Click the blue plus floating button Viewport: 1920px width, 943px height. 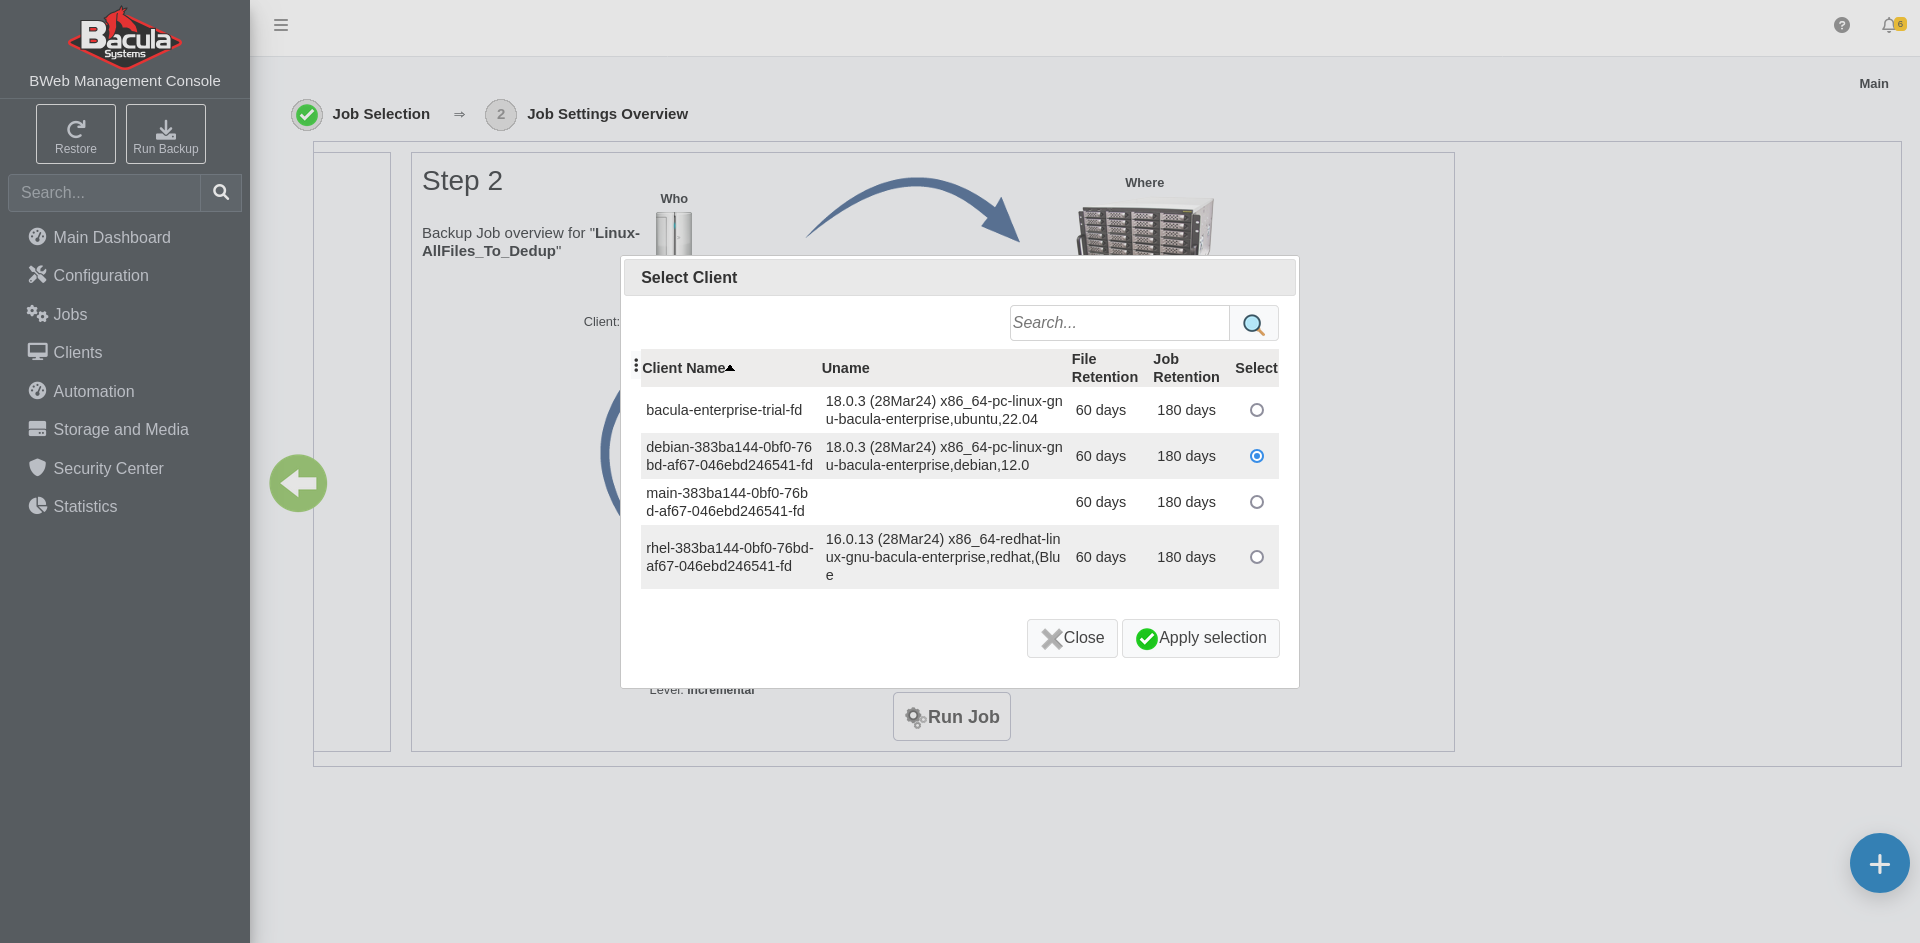coord(1879,863)
